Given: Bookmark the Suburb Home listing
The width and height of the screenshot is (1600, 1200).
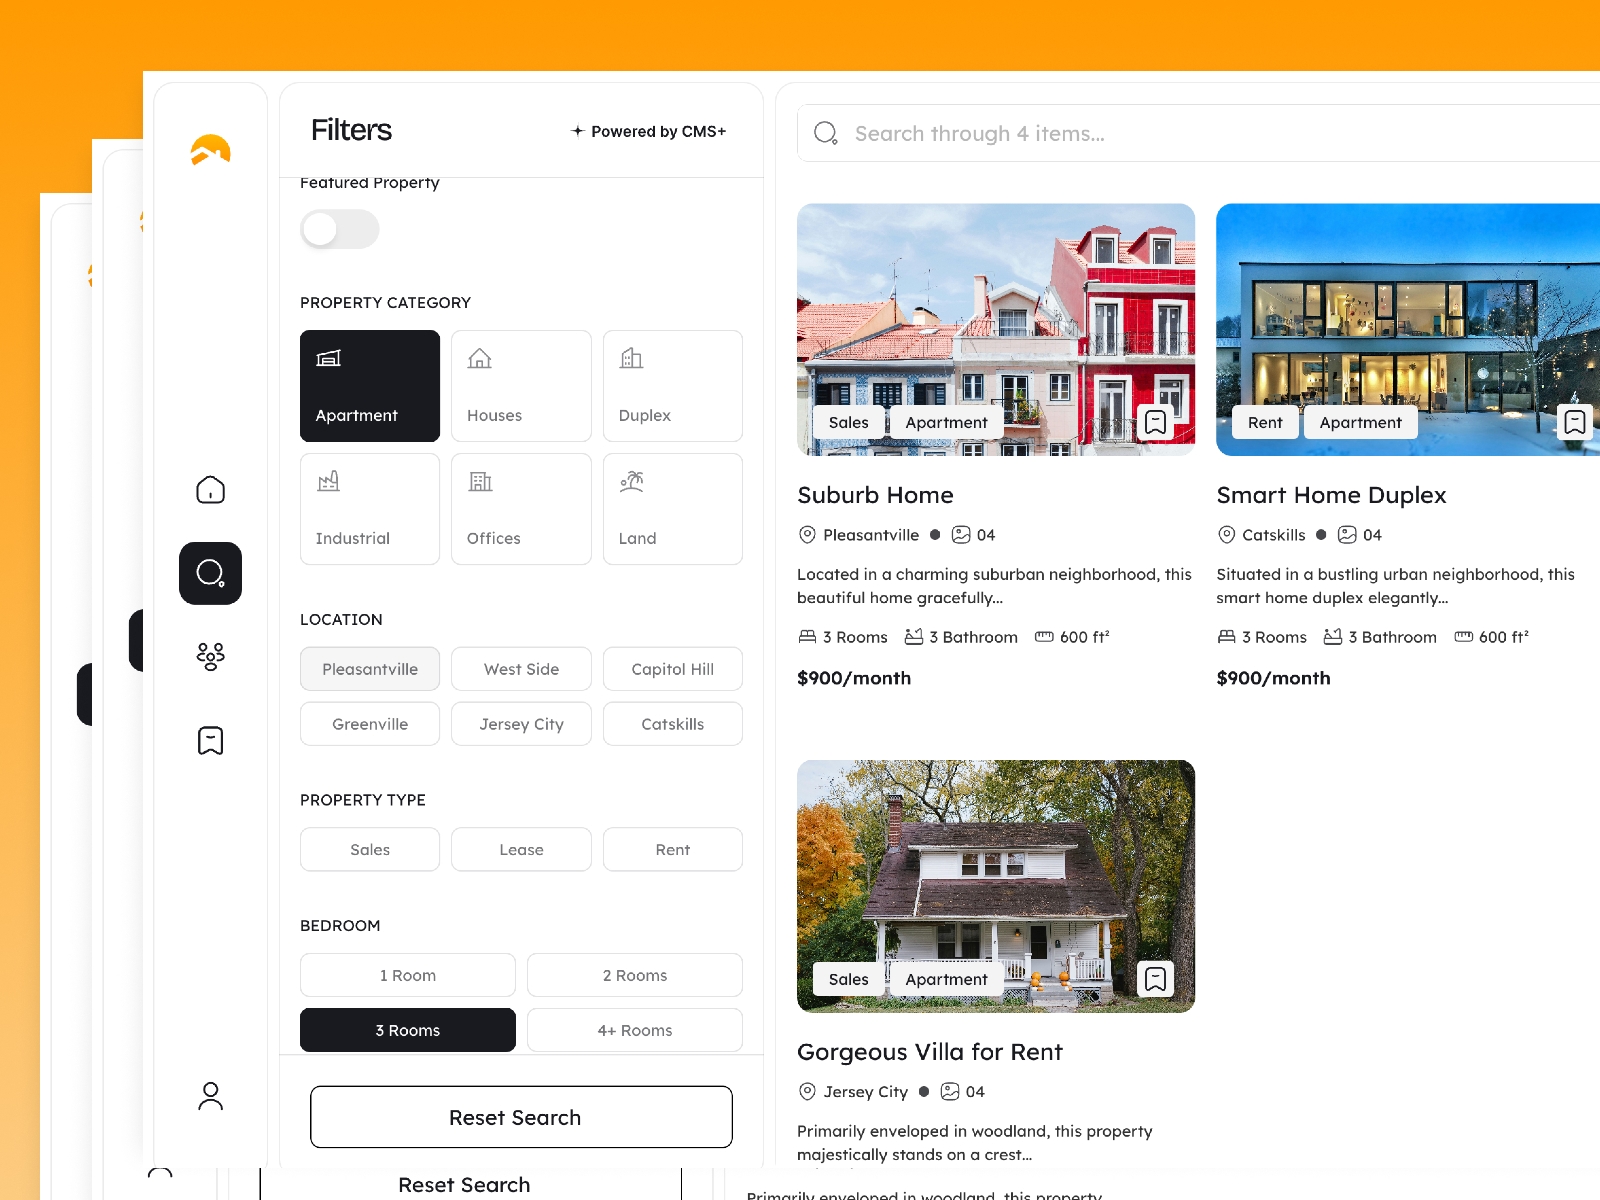Looking at the screenshot, I should tap(1155, 422).
